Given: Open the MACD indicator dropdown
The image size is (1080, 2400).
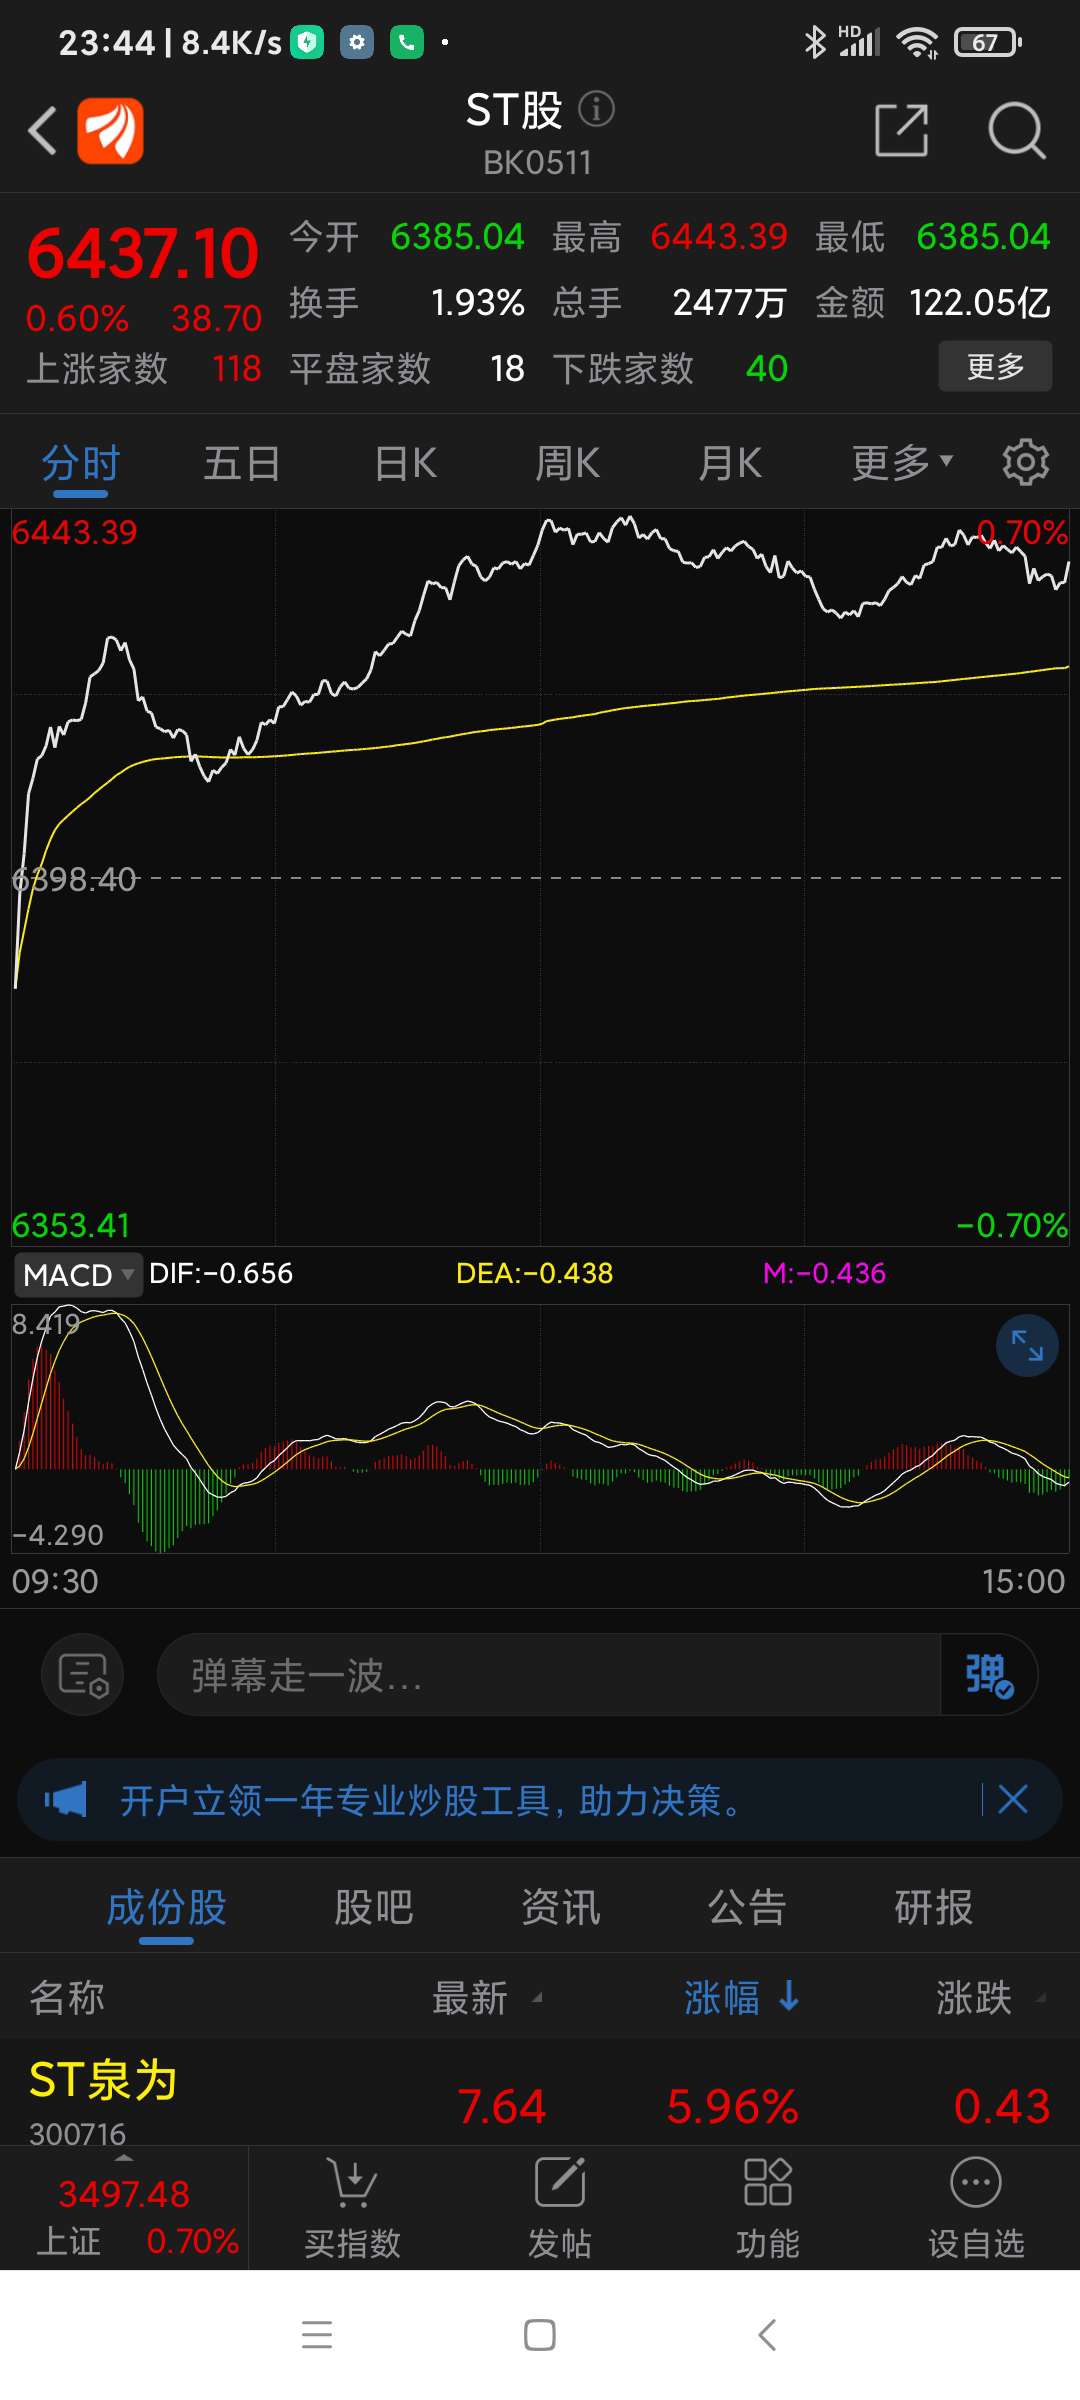Looking at the screenshot, I should point(78,1275).
